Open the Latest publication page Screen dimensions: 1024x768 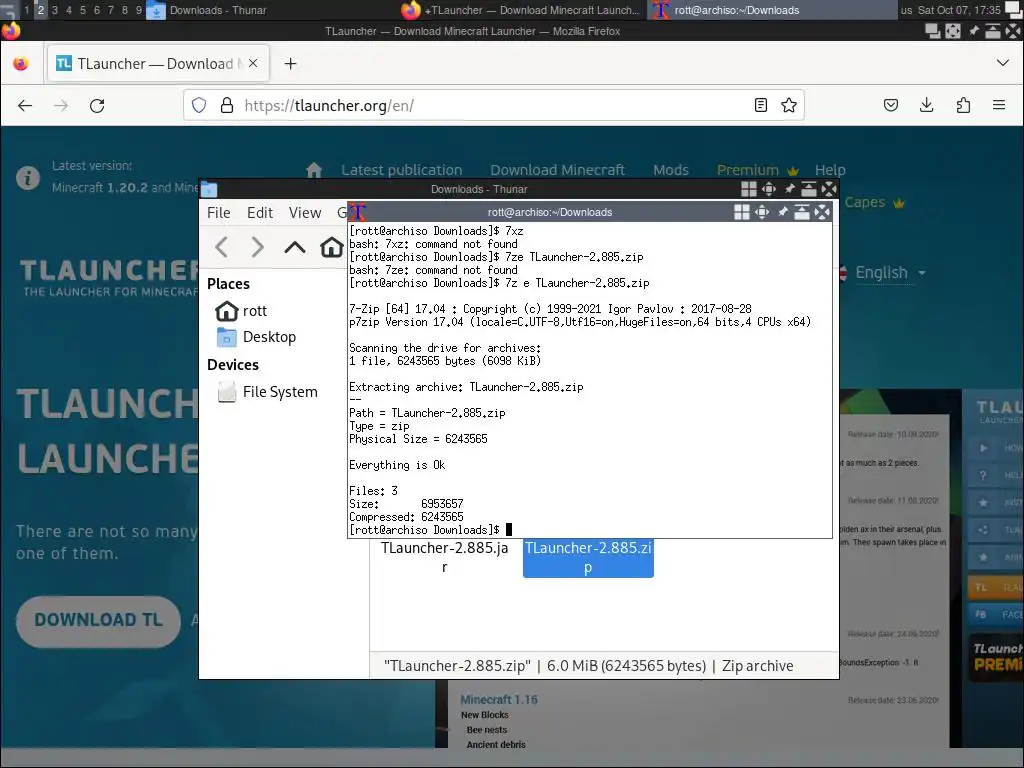coord(401,170)
